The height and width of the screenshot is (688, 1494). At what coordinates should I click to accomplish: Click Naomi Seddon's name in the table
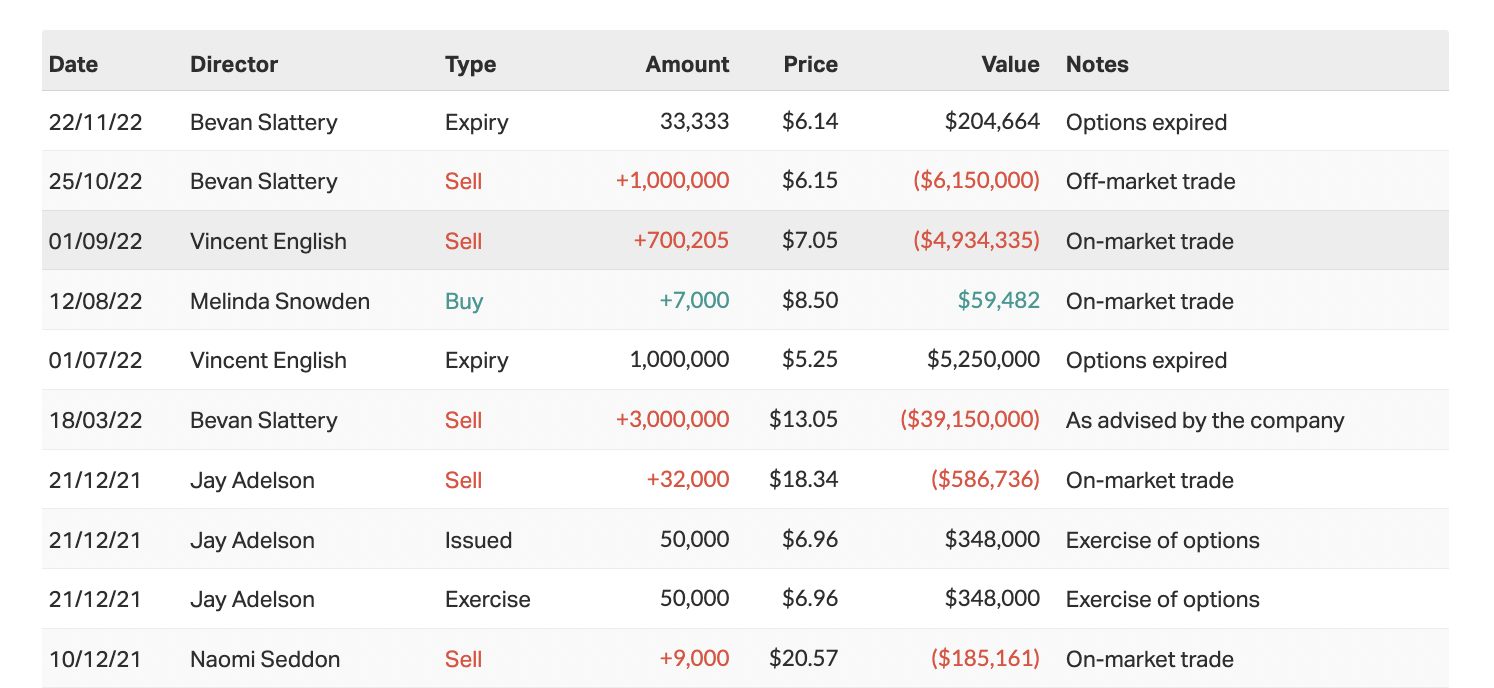pos(265,659)
